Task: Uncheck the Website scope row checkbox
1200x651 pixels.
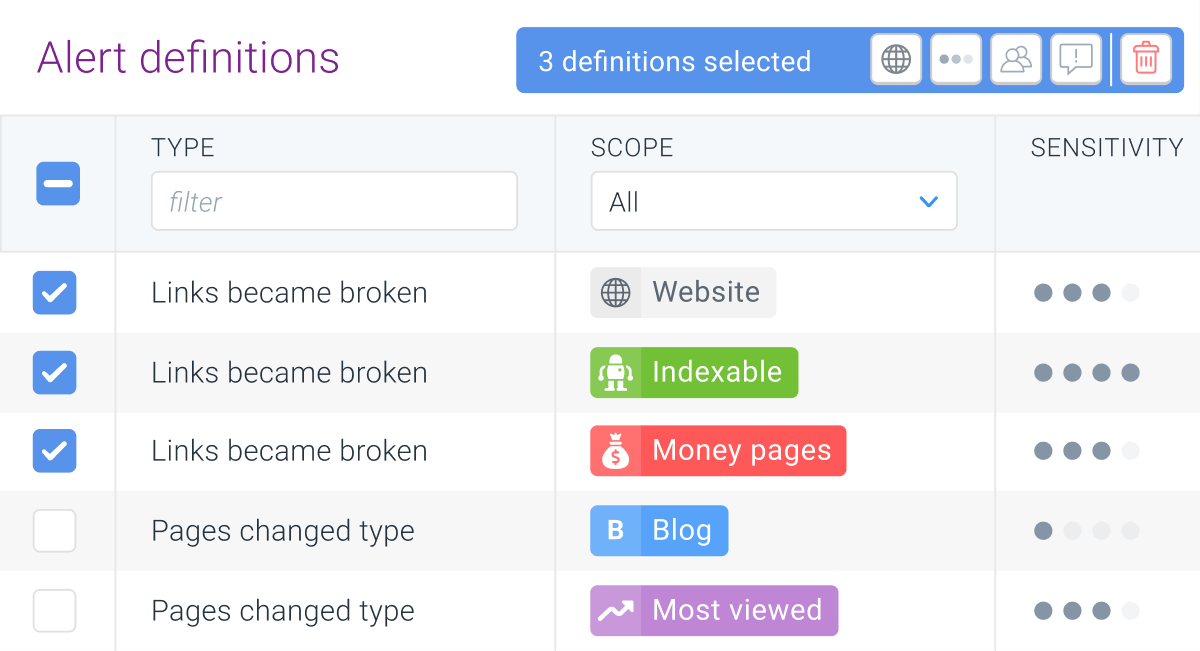Action: pyautogui.click(x=54, y=293)
